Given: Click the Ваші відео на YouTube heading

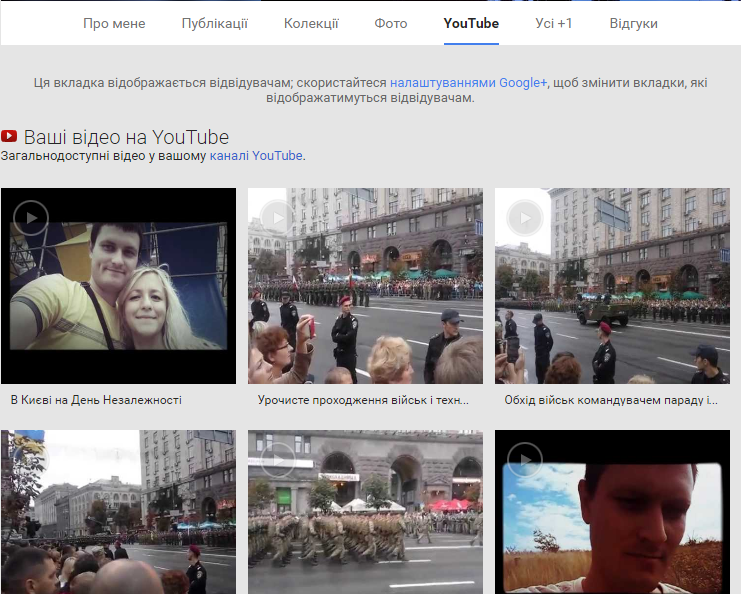Looking at the screenshot, I should click(126, 137).
